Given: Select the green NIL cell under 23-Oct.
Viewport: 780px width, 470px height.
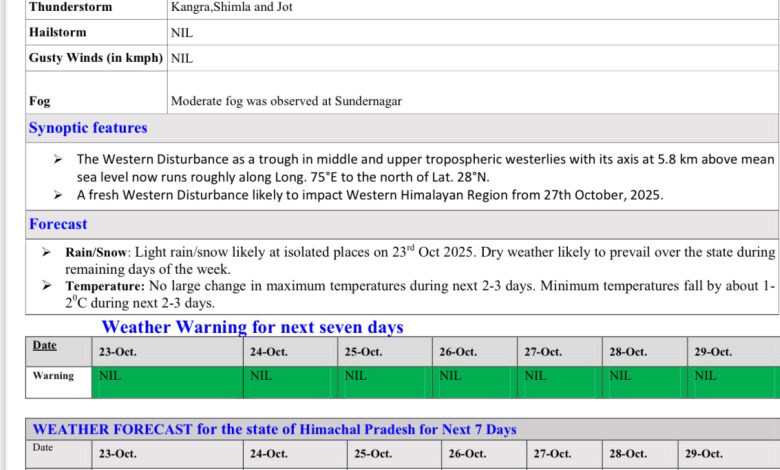Looking at the screenshot, I should [x=167, y=382].
